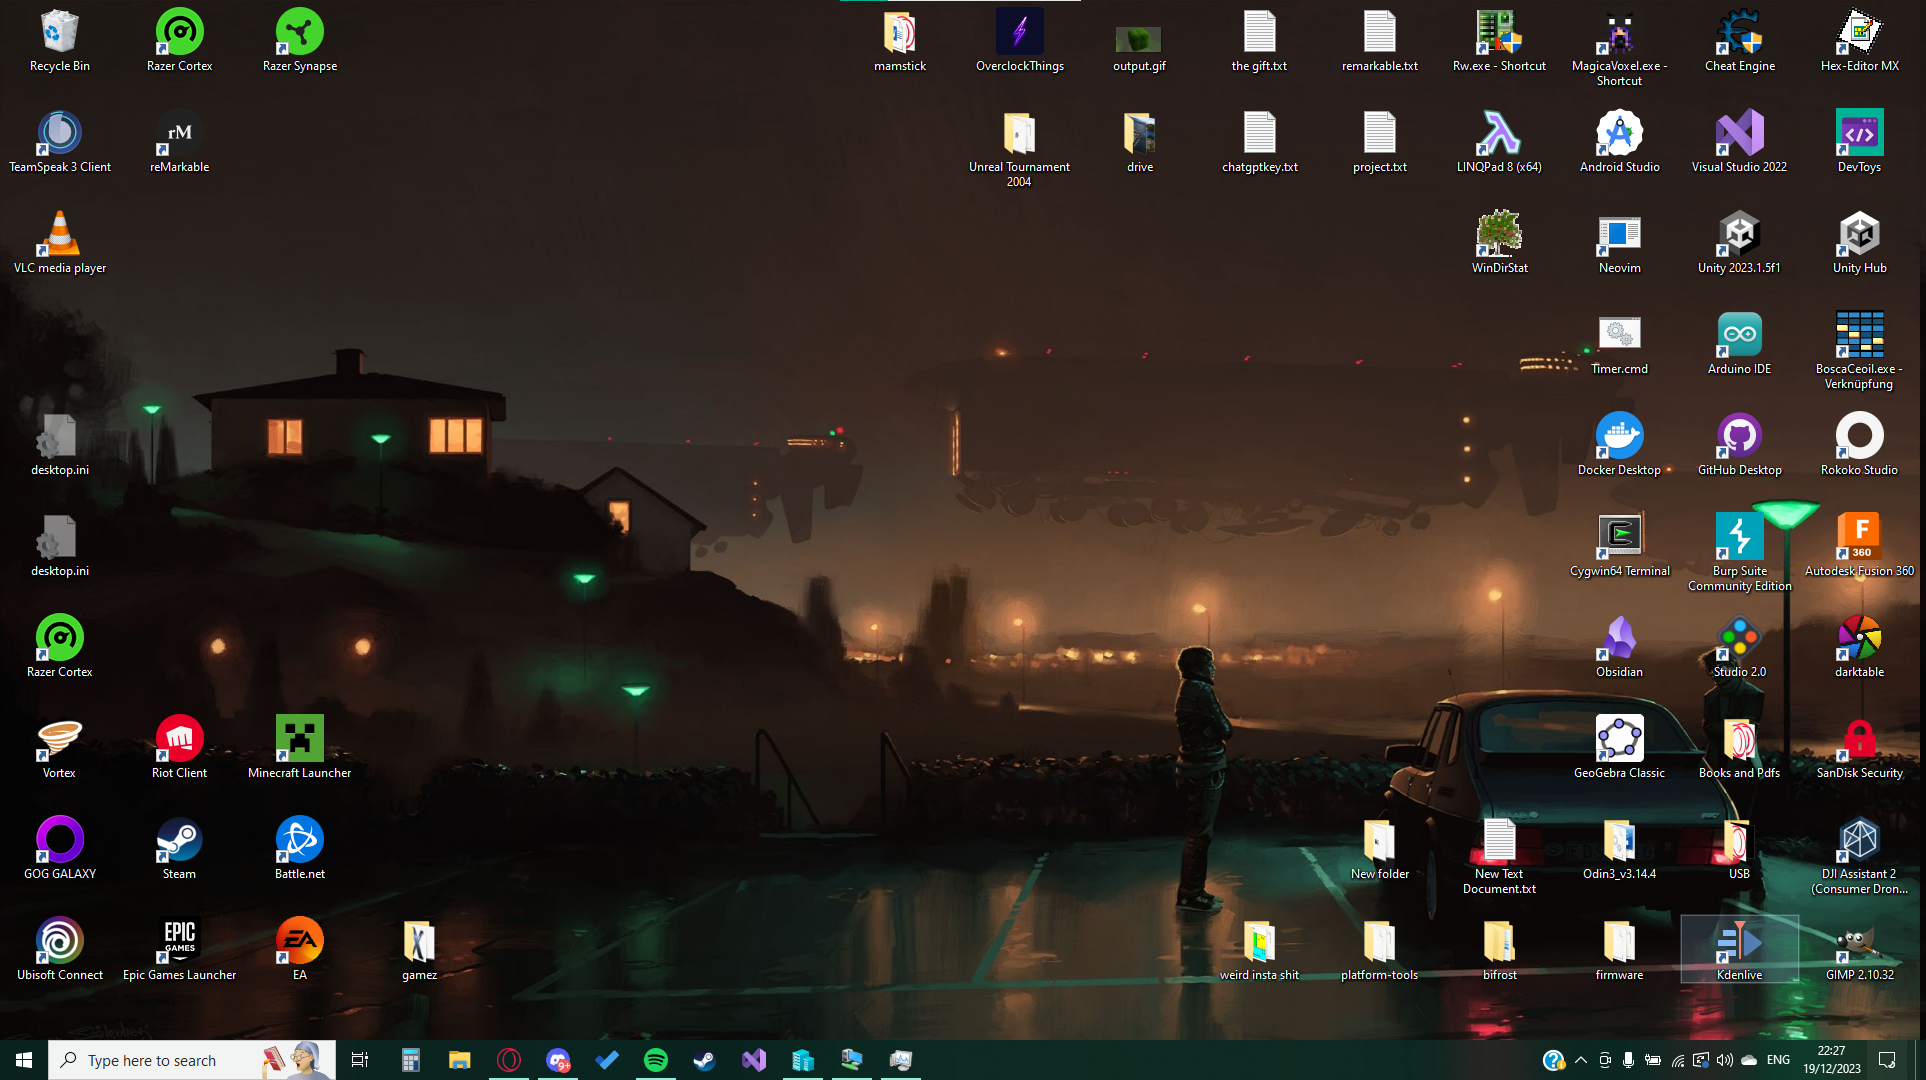
Task: Click the Burp Suite Community Edition icon
Action: [1739, 552]
